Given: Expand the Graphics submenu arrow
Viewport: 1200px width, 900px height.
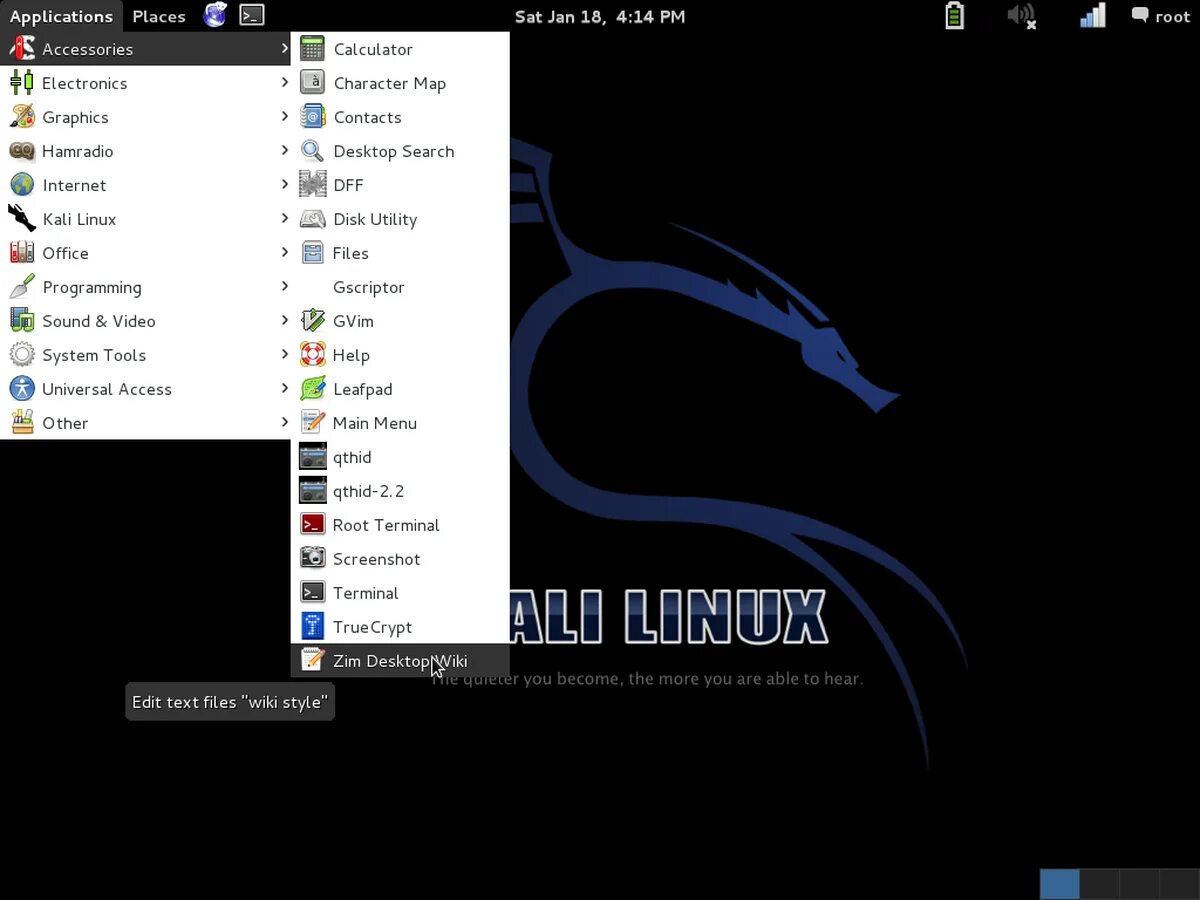Looking at the screenshot, I should (x=284, y=117).
